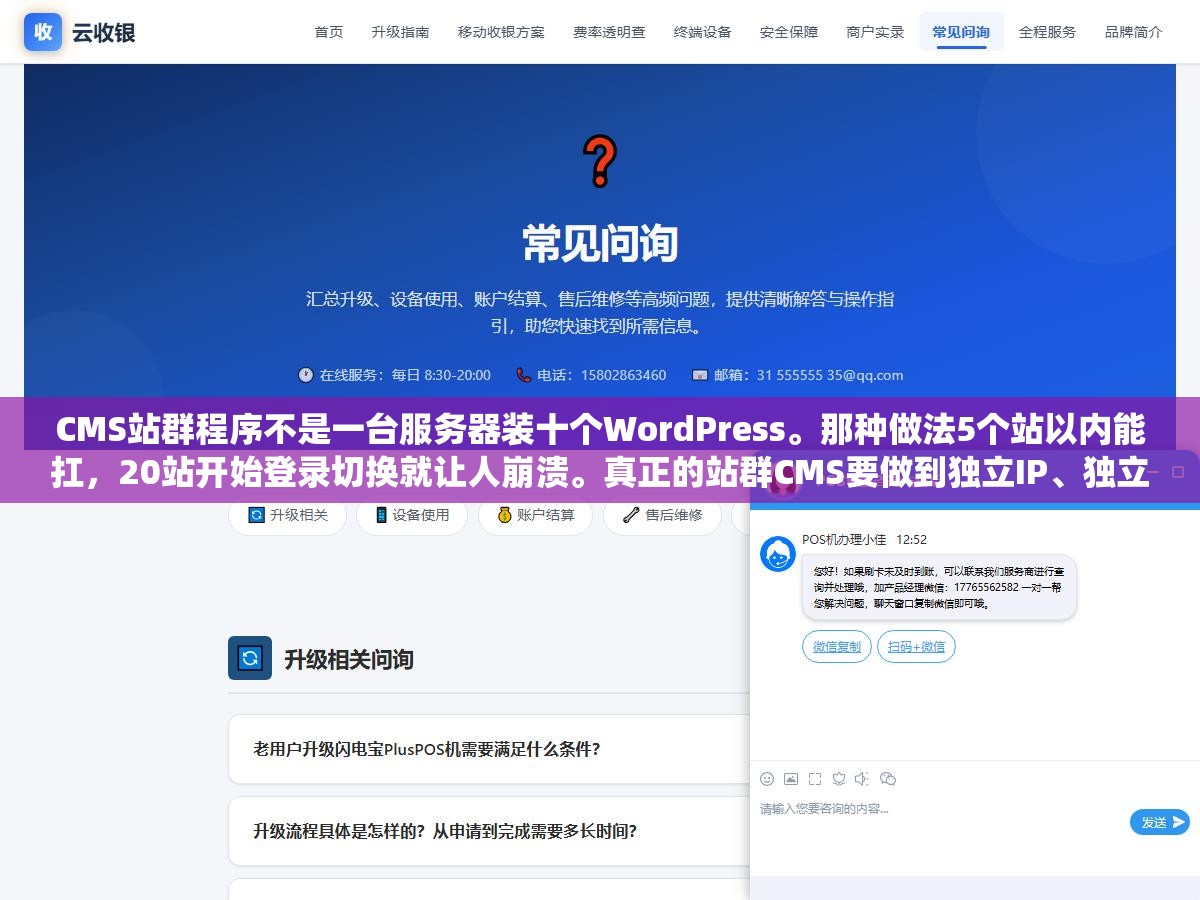The width and height of the screenshot is (1200, 900).
Task: Click the email address ending in qq.com
Action: (x=829, y=375)
